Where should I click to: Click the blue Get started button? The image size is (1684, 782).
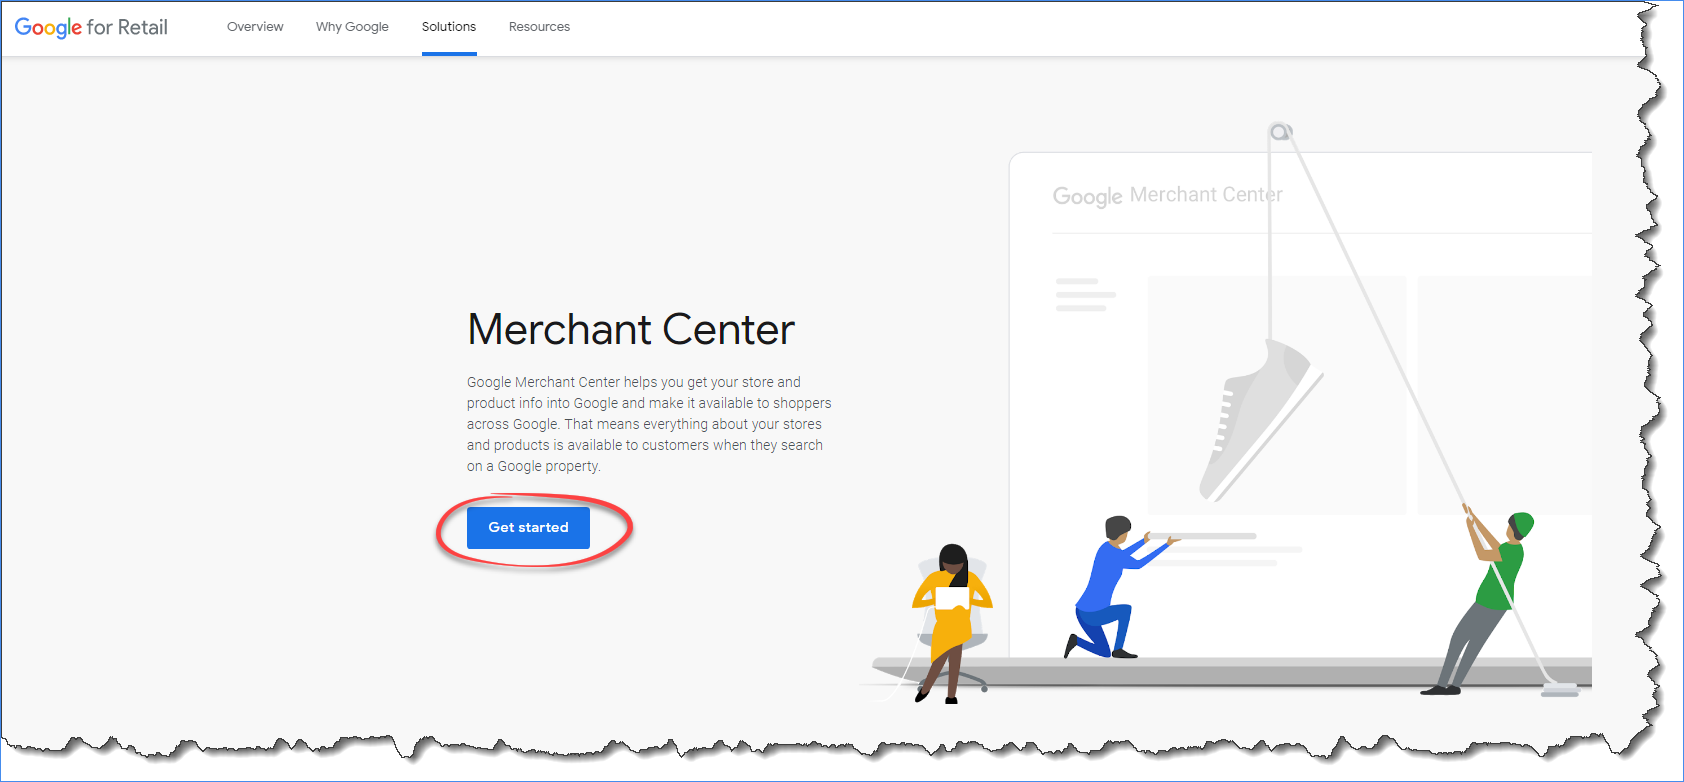pyautogui.click(x=528, y=528)
